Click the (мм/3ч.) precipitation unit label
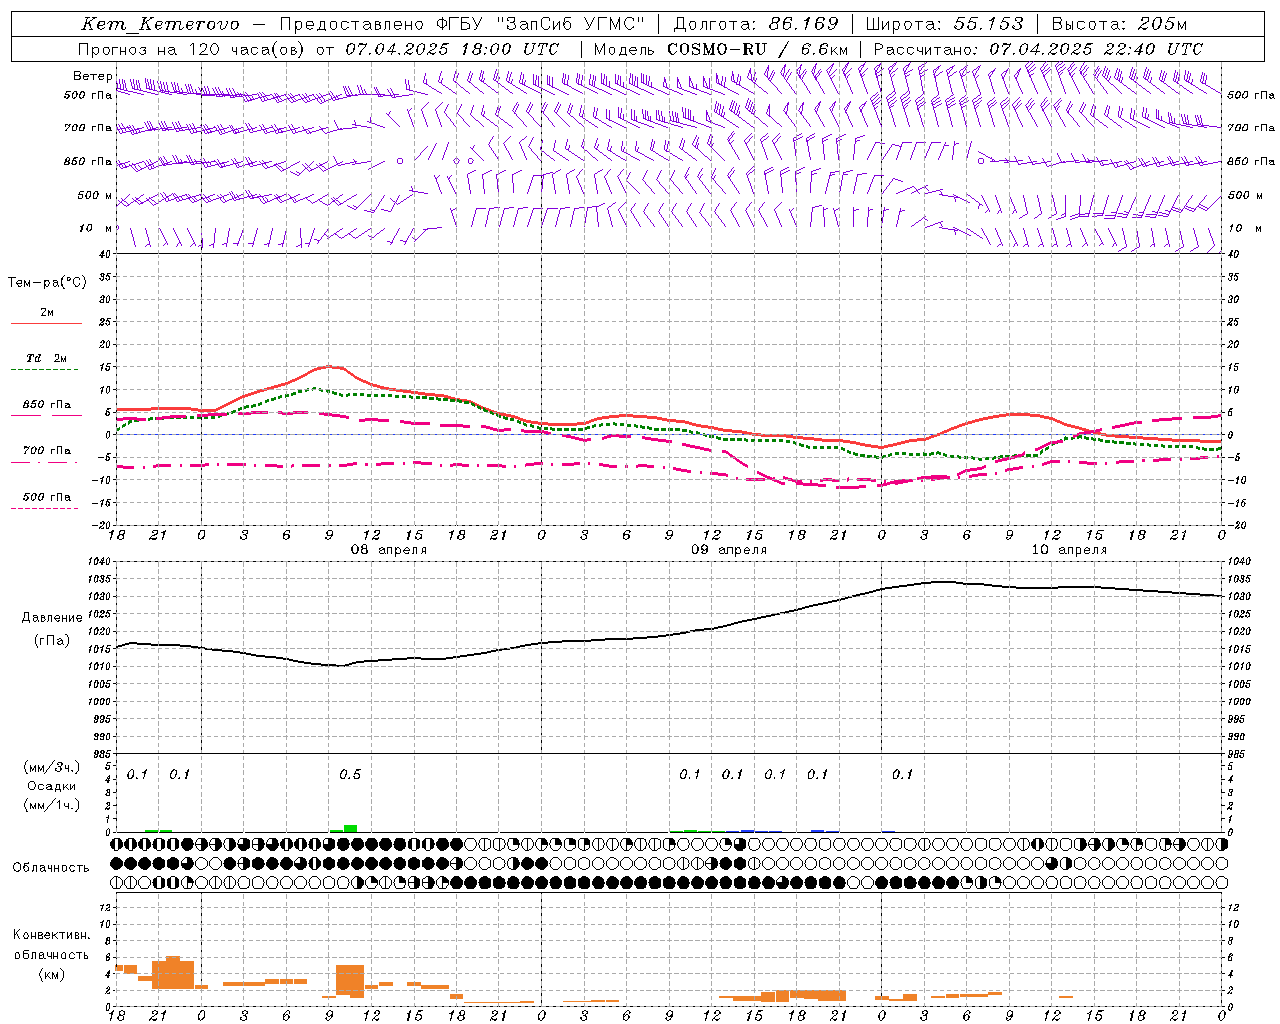 (x=51, y=768)
